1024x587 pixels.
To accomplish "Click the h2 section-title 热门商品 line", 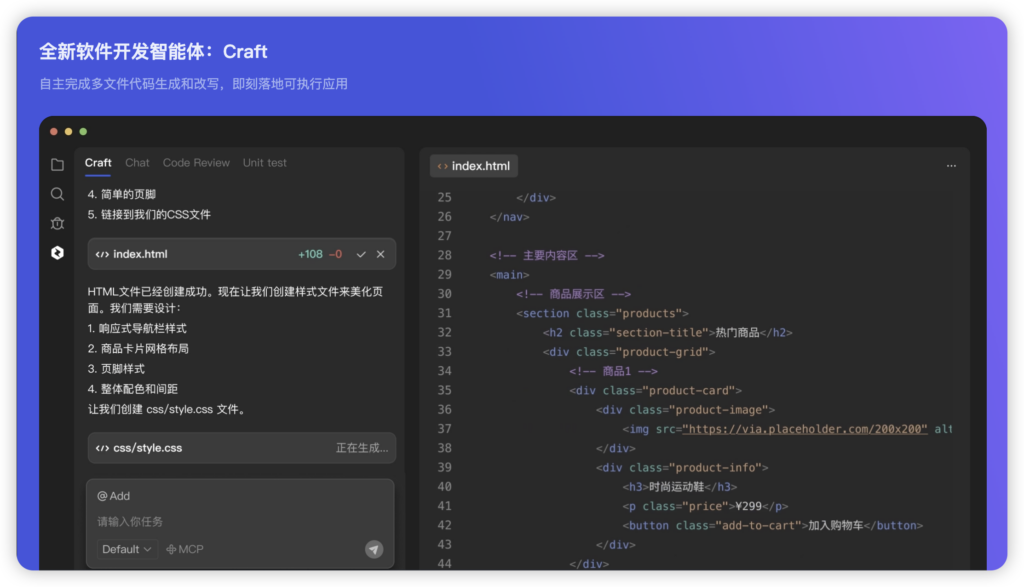I will 667,332.
